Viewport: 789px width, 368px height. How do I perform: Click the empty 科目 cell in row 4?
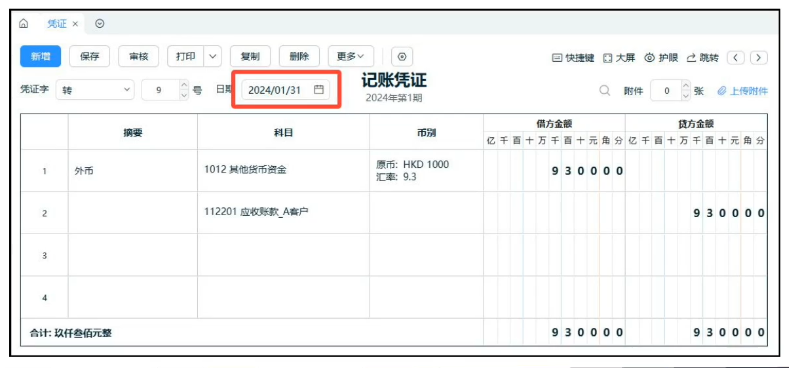click(283, 297)
